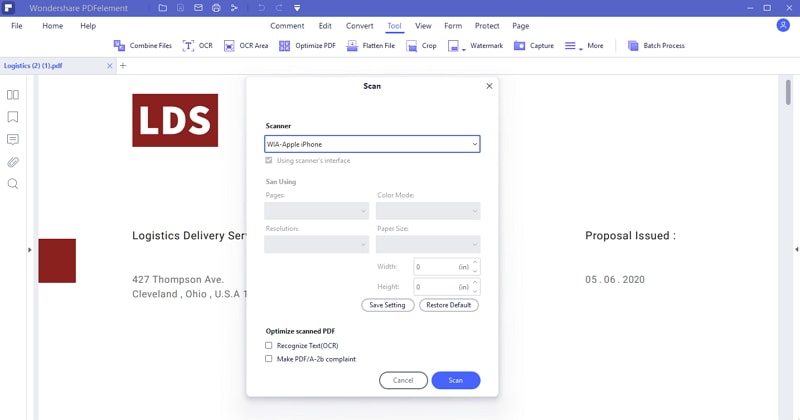Open the bookmarks panel
This screenshot has height=420, width=800.
[x=13, y=117]
